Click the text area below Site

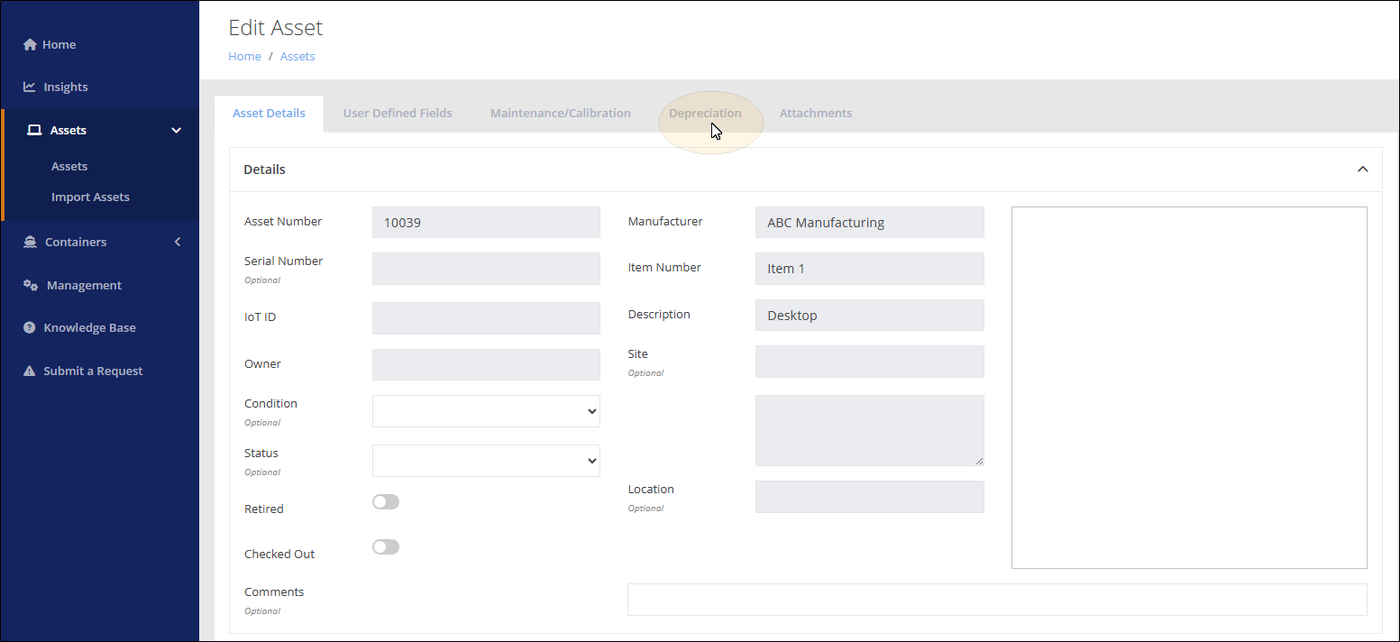(870, 430)
